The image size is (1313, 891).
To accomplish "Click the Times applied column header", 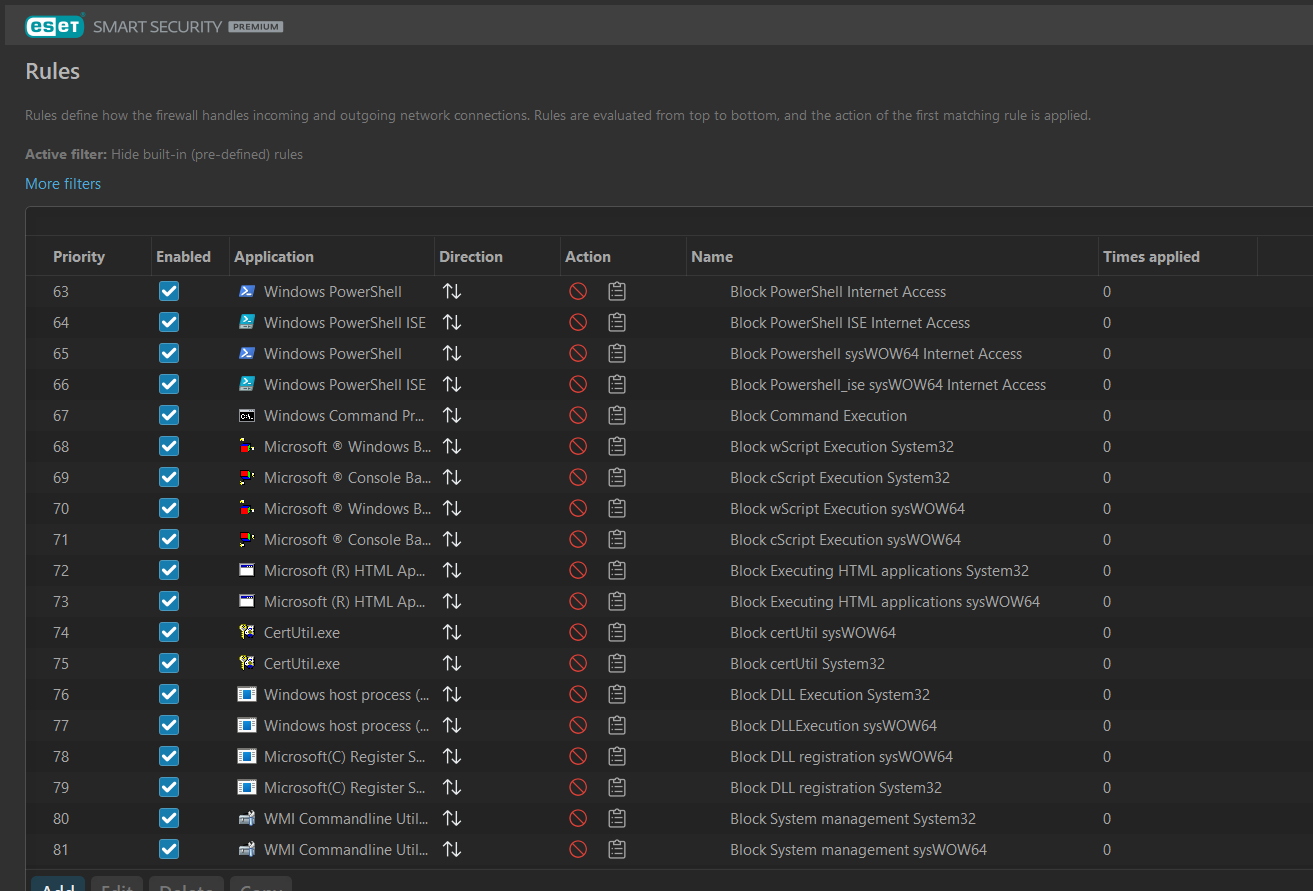I will click(1151, 257).
